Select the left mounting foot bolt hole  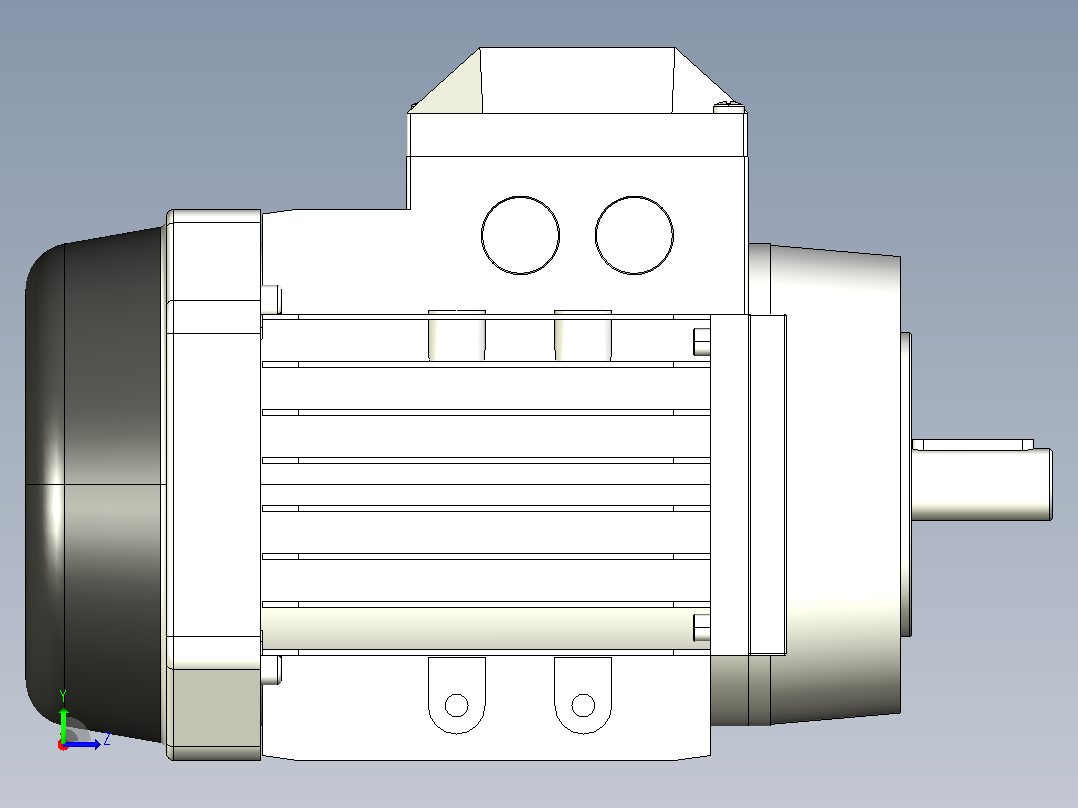[x=456, y=705]
